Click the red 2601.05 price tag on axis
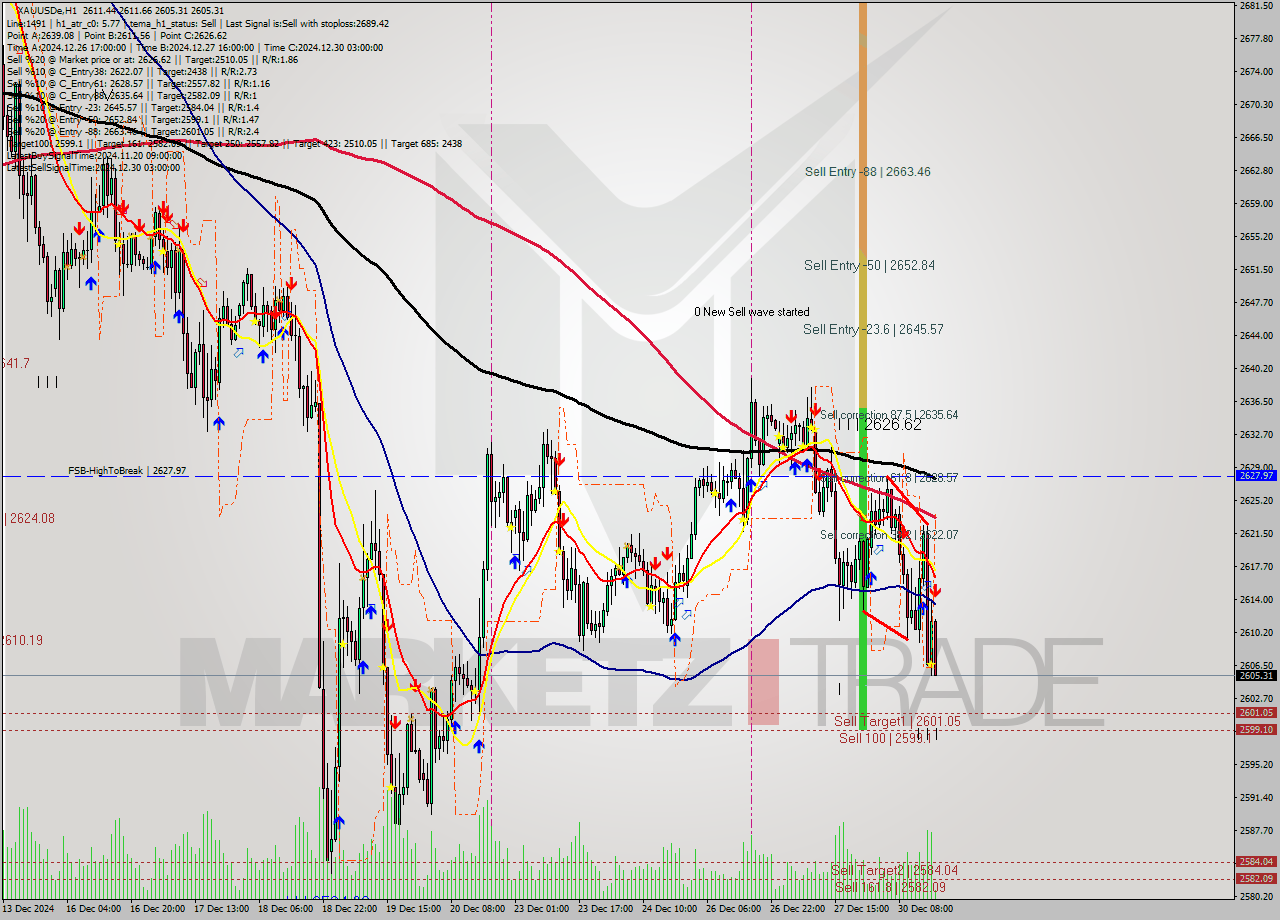 point(1256,713)
